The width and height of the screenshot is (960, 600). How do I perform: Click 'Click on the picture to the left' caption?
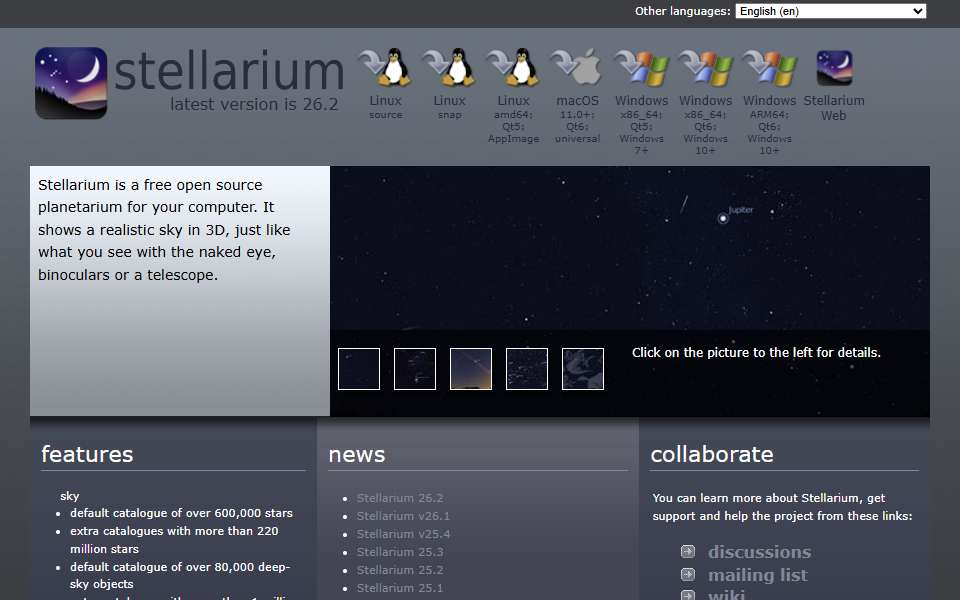click(x=756, y=353)
